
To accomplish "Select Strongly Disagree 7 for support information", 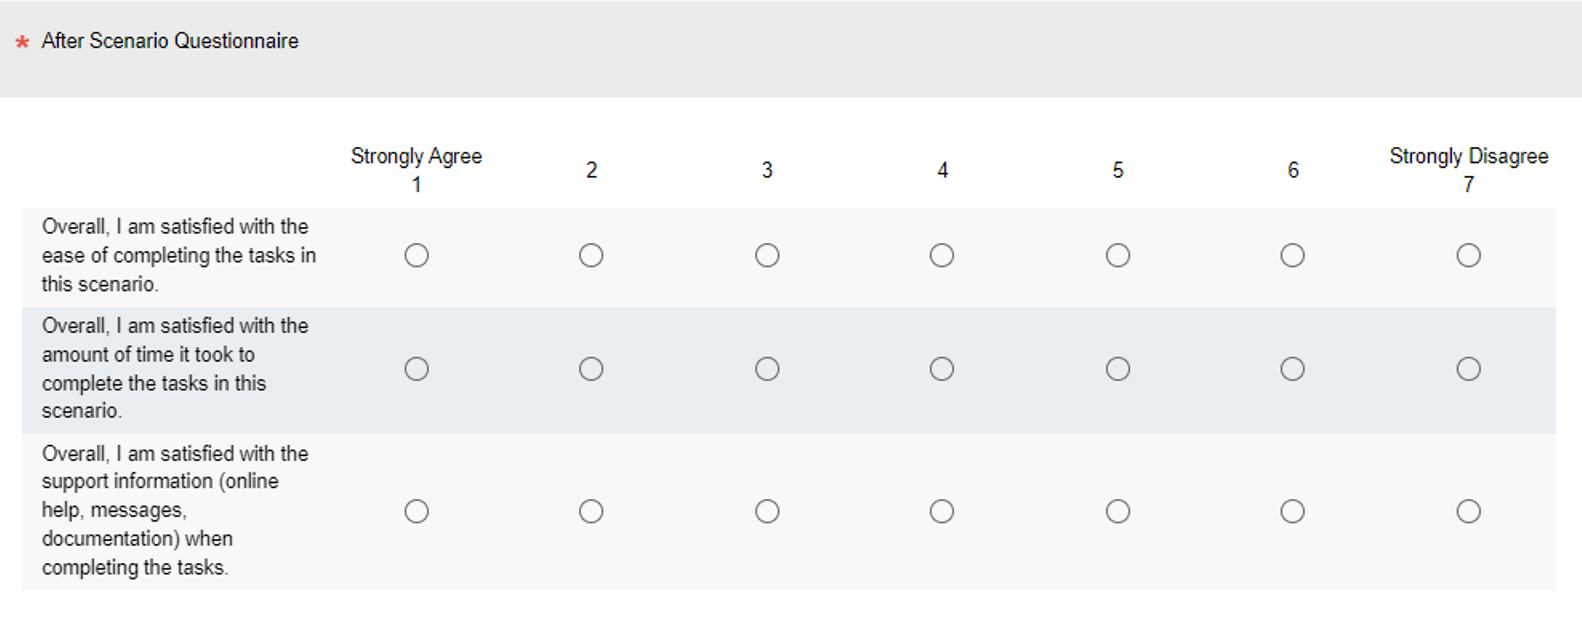I will (x=1468, y=512).
